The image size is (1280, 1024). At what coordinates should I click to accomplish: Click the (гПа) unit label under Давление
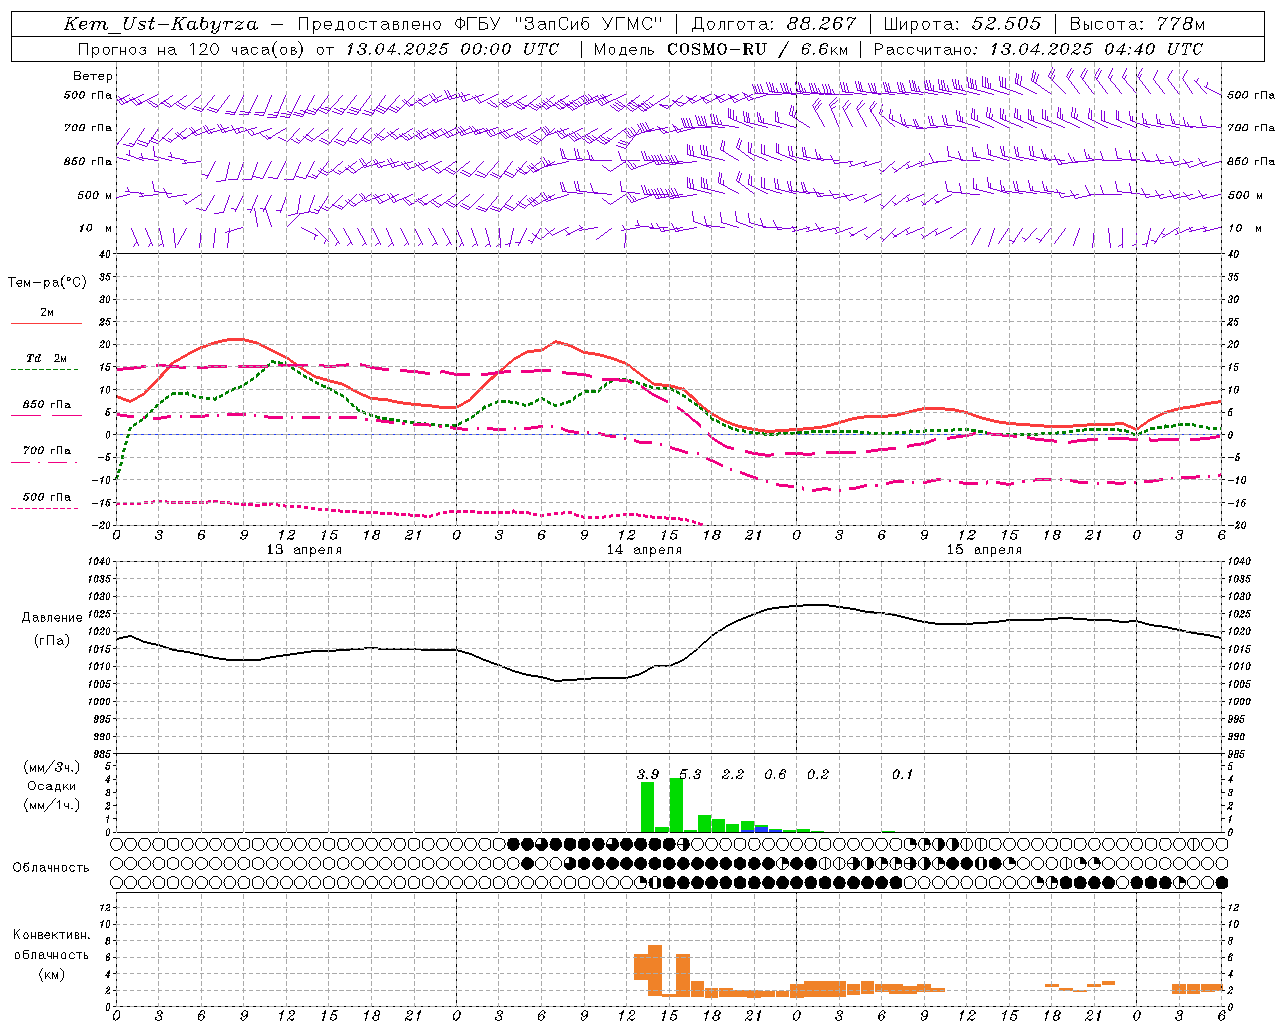(52, 640)
